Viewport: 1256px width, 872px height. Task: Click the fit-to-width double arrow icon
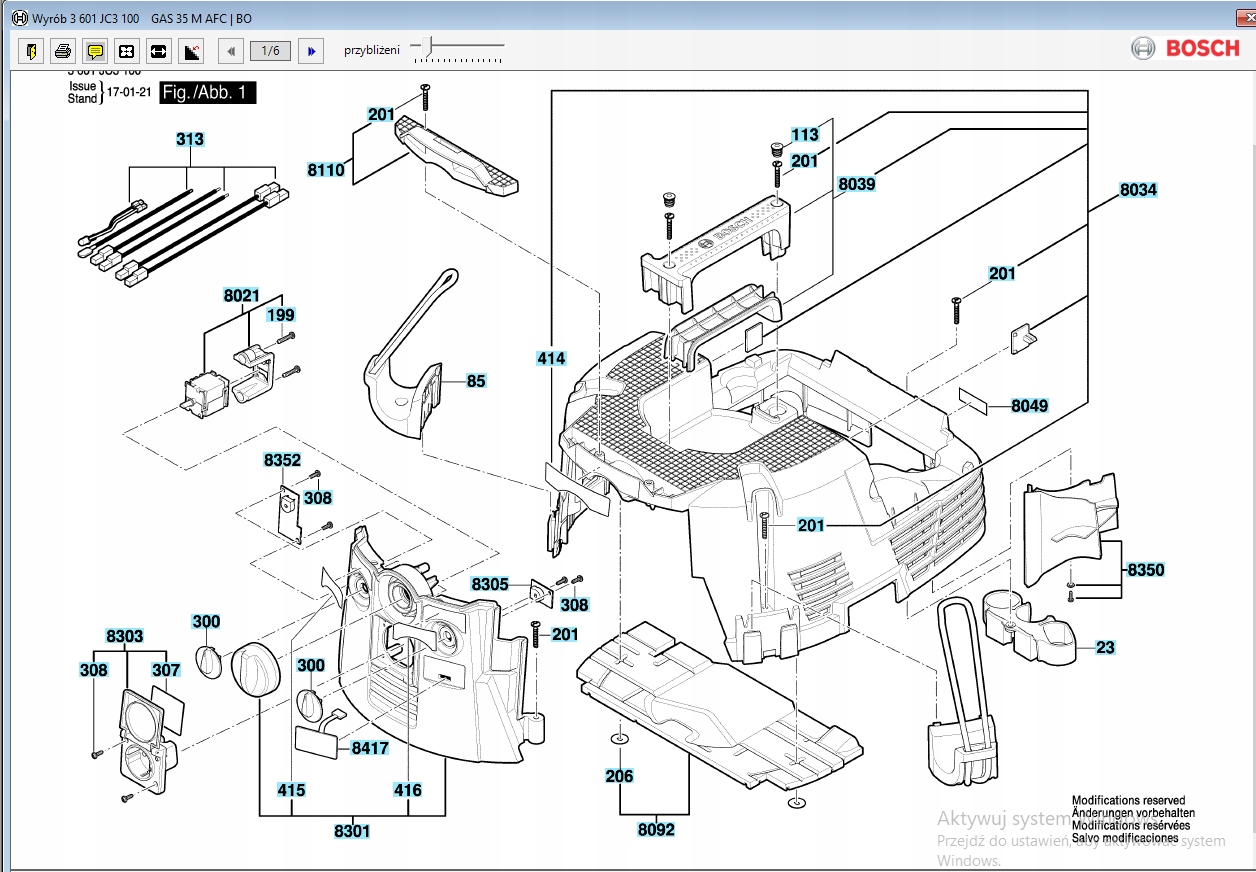[159, 50]
